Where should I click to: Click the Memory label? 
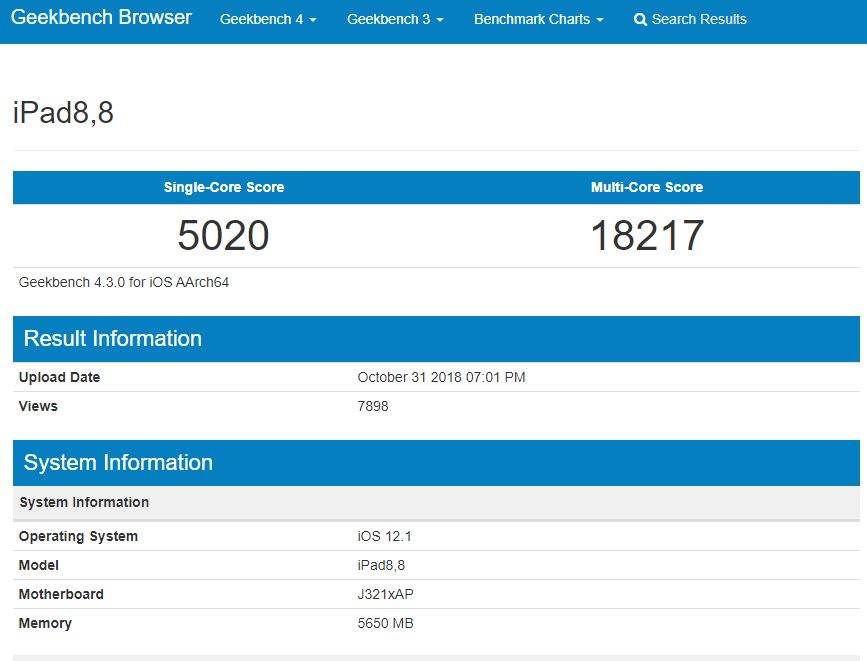(45, 623)
